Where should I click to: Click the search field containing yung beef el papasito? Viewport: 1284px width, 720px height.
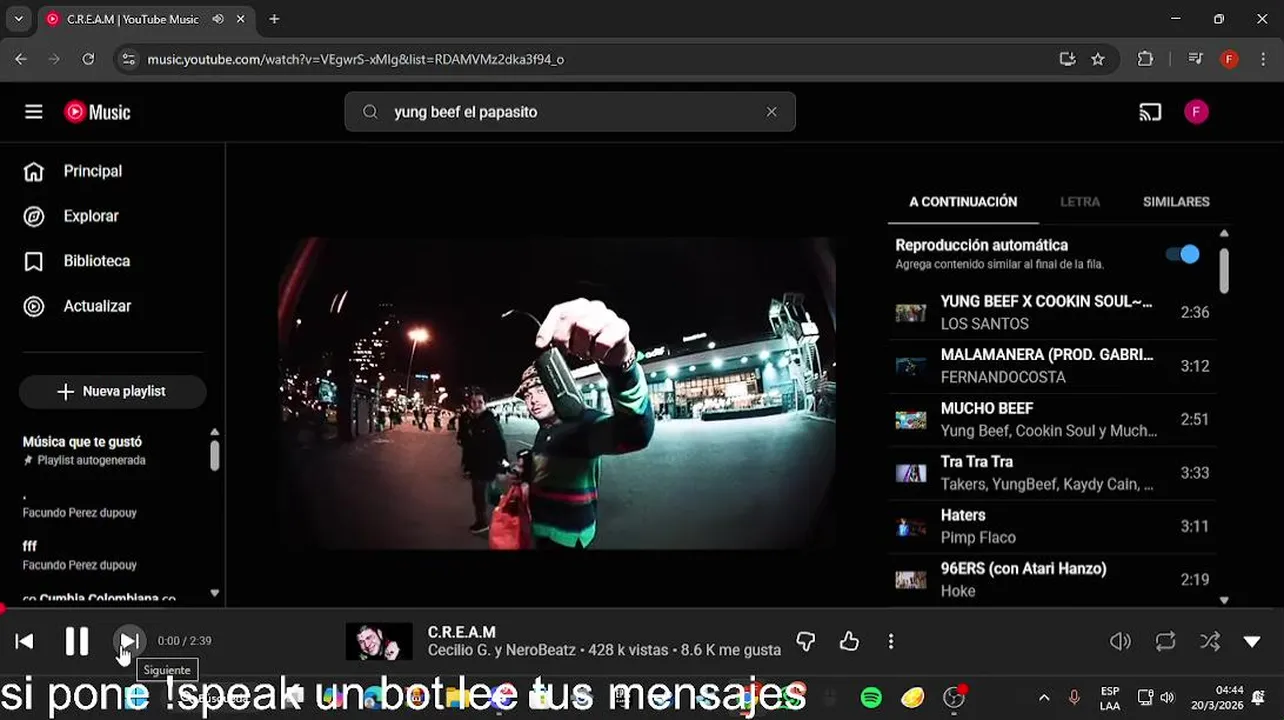point(570,112)
